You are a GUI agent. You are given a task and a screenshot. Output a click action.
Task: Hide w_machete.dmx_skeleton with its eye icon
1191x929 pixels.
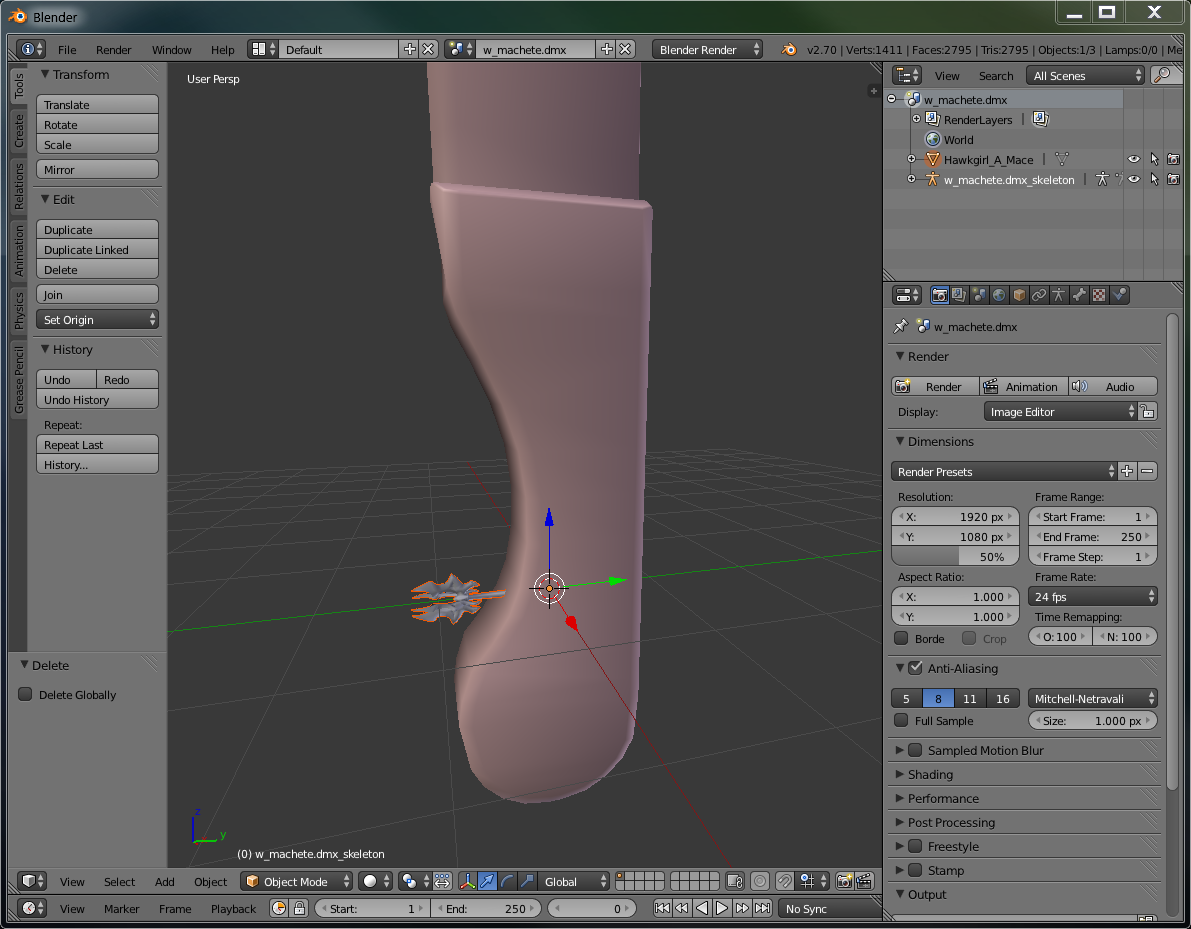1133,179
